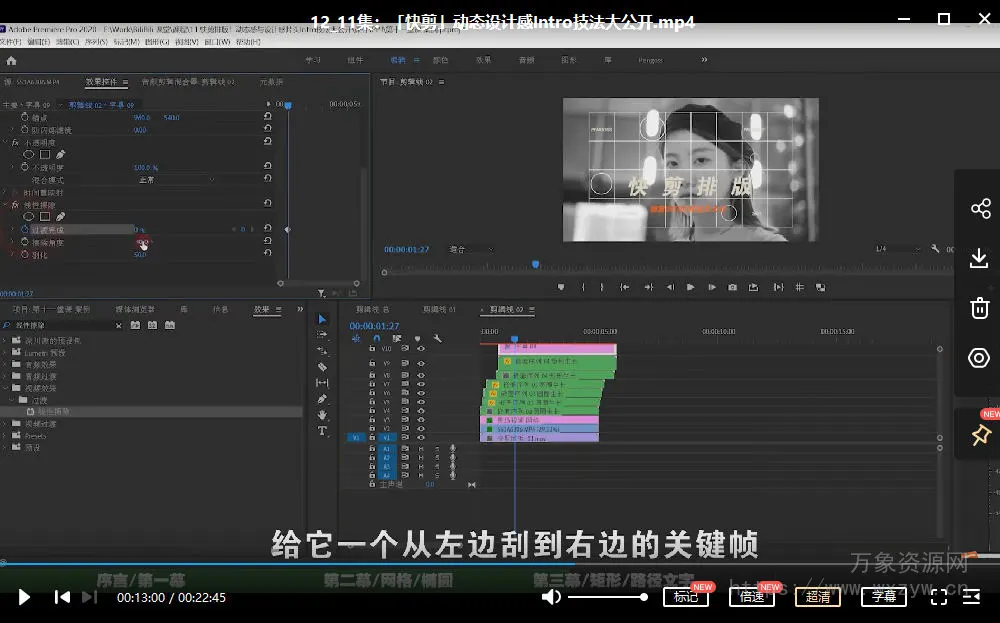Screen dimensions: 1000x623
Task: Open the 颜色 workspace tab
Action: coord(440,60)
